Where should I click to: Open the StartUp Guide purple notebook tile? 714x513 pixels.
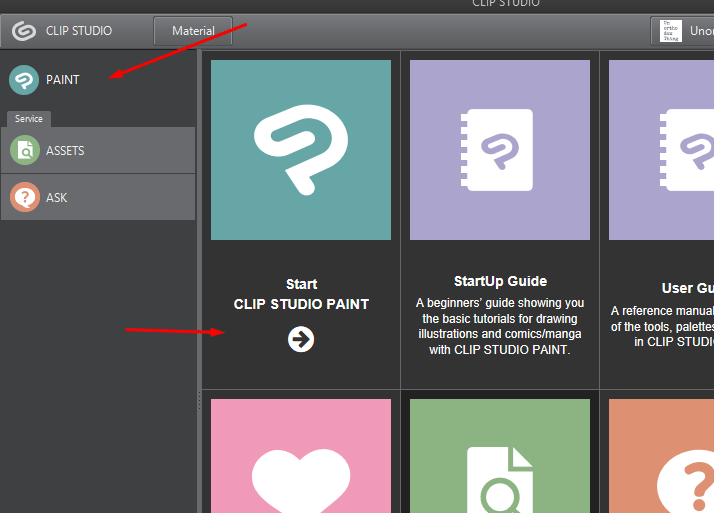(x=499, y=150)
